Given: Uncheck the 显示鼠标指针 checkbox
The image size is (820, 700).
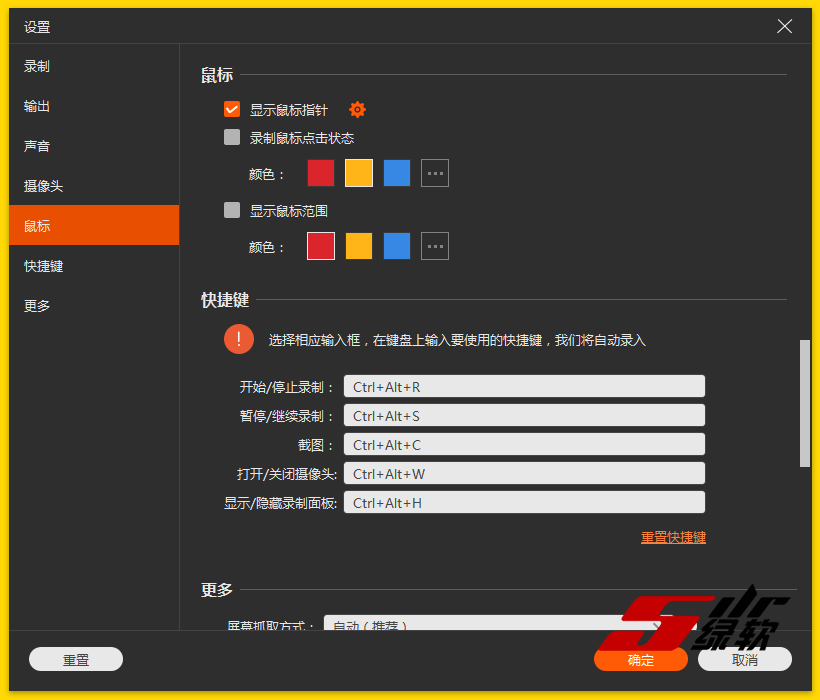Looking at the screenshot, I should pos(232,110).
